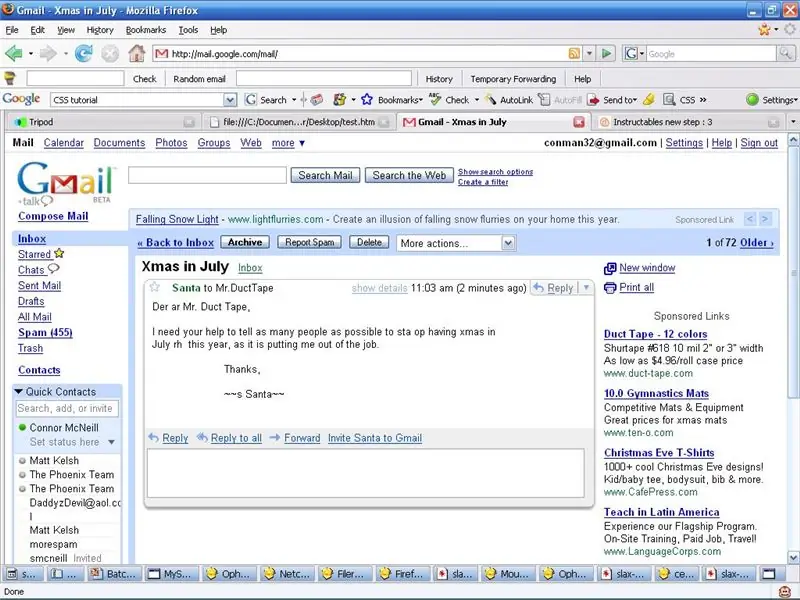Viewport: 800px width, 600px height.
Task: Collapse the Quick Contacts section
Action: click(x=19, y=392)
